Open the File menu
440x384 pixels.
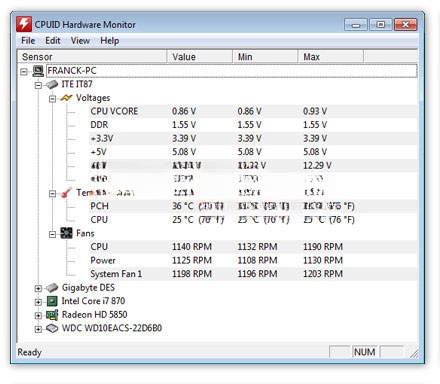point(28,41)
